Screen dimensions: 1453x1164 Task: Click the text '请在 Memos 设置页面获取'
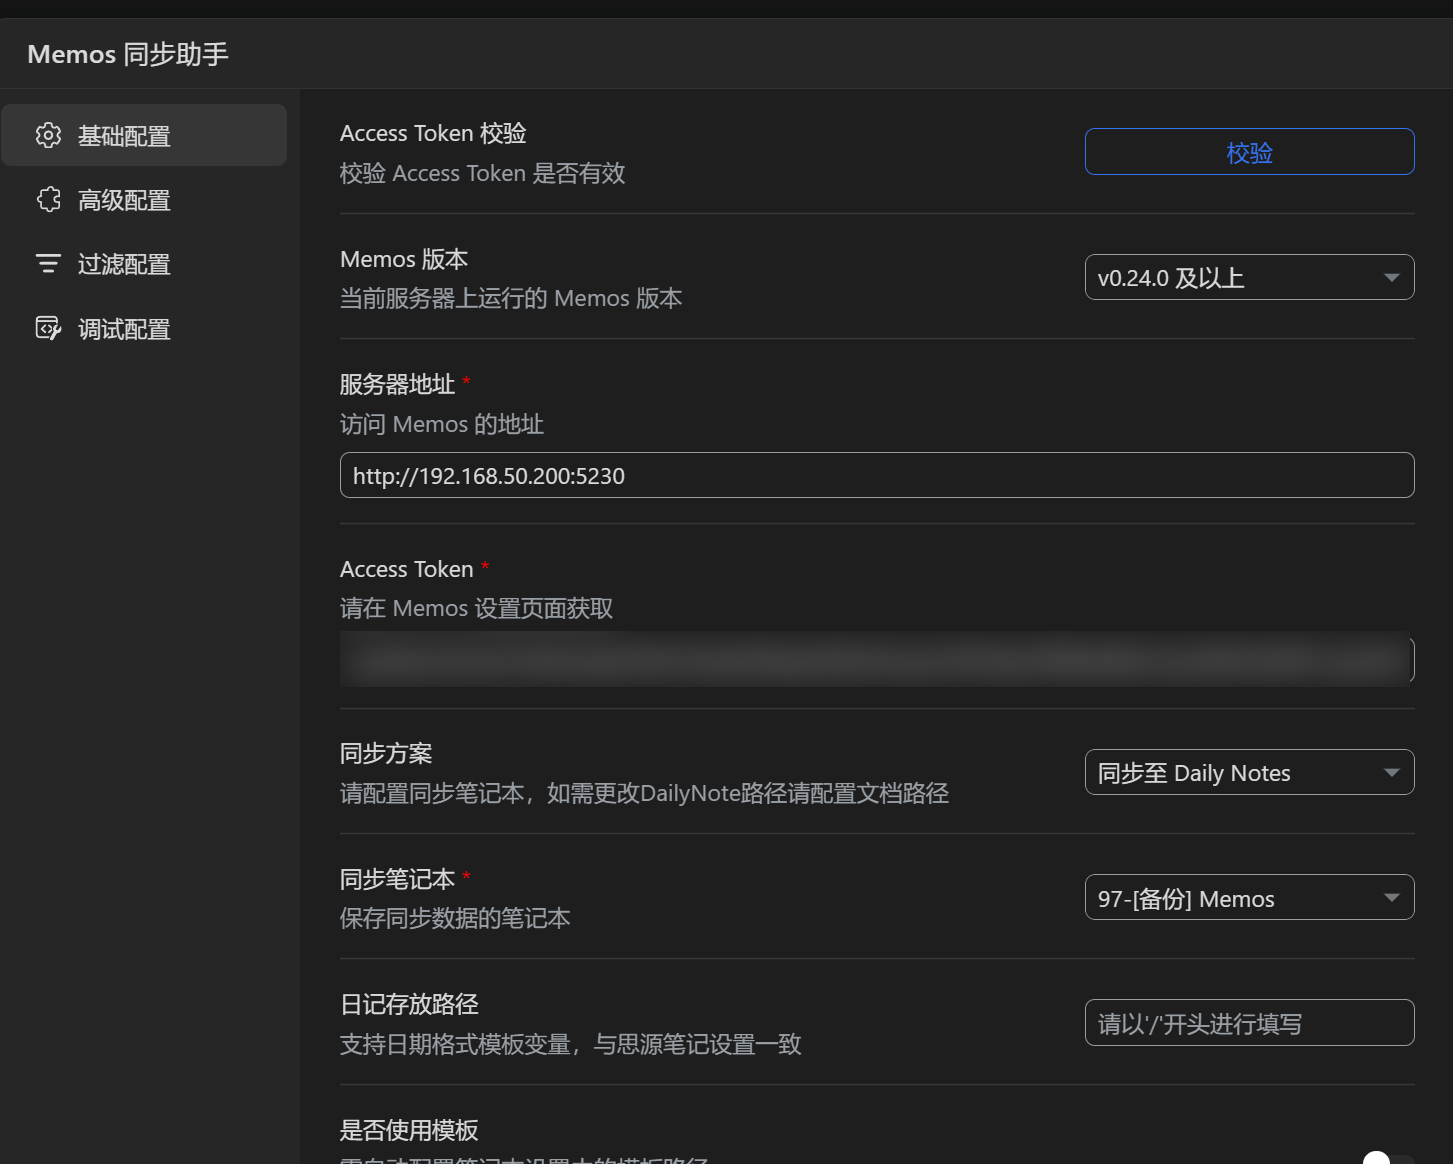click(476, 608)
